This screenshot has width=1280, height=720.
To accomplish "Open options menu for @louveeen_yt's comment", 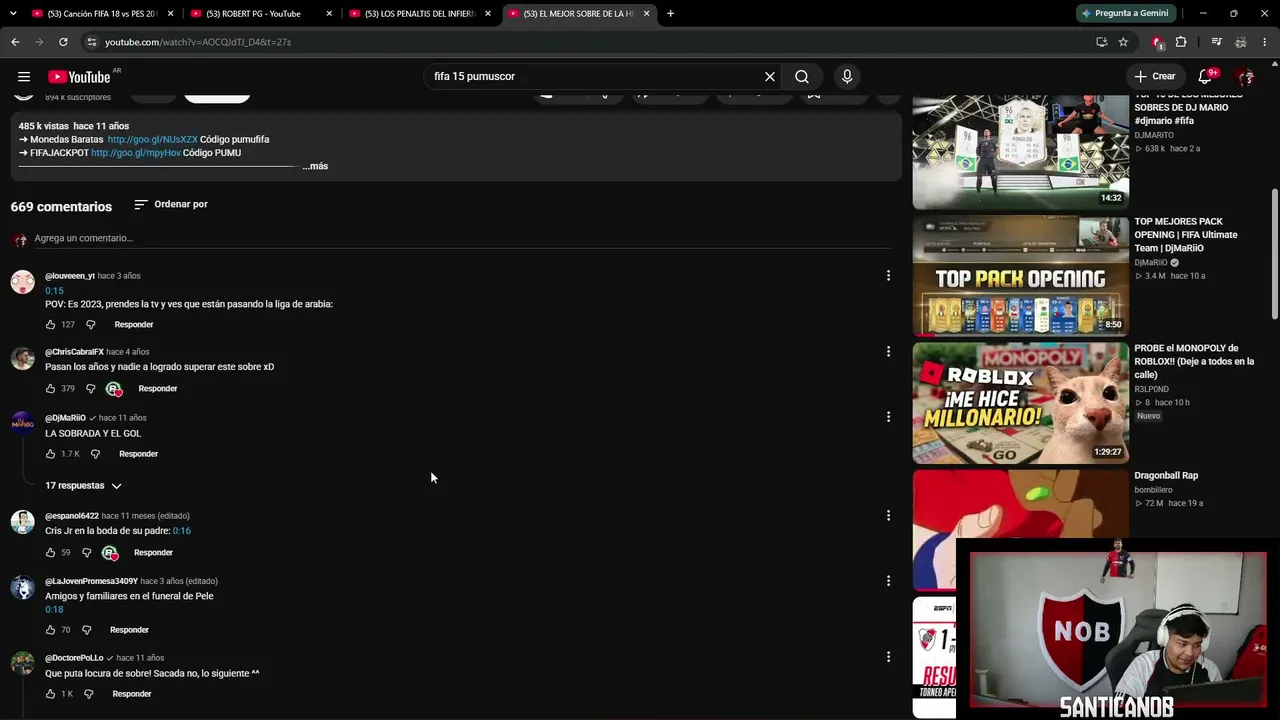I will [x=888, y=276].
